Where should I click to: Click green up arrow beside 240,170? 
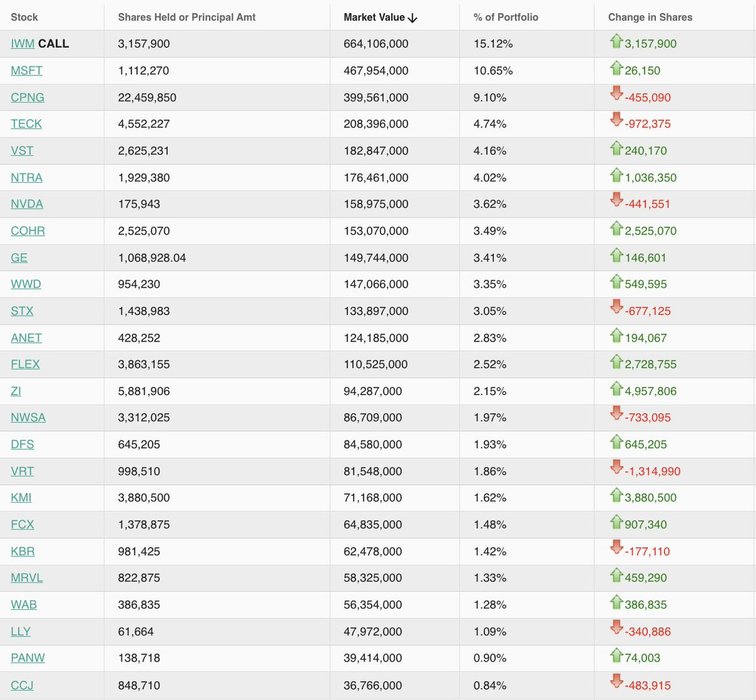tap(616, 148)
